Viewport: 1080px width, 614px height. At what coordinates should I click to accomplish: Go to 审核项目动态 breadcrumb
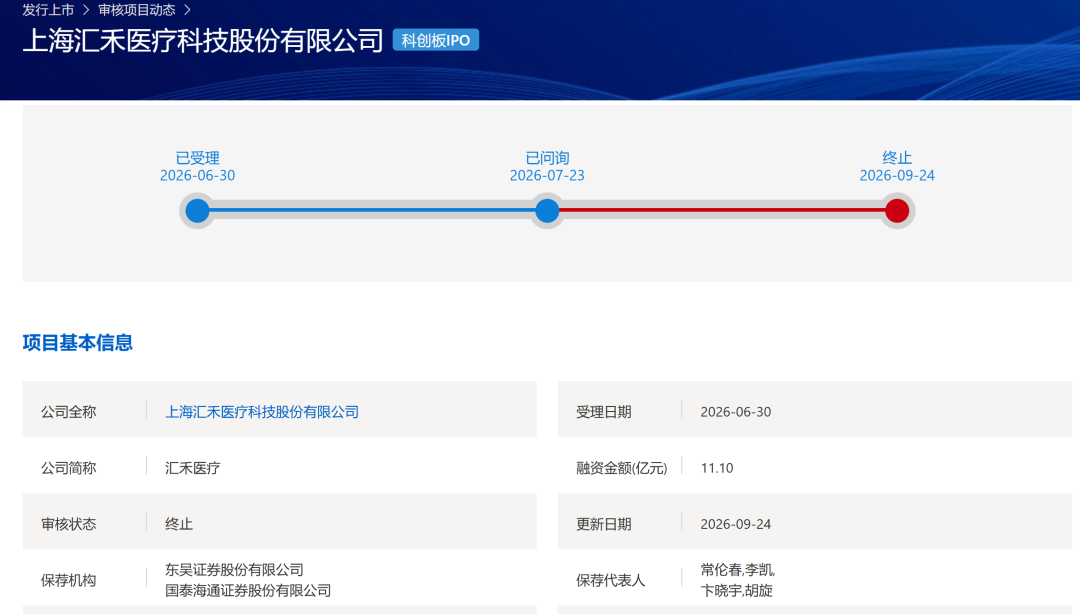pyautogui.click(x=136, y=10)
